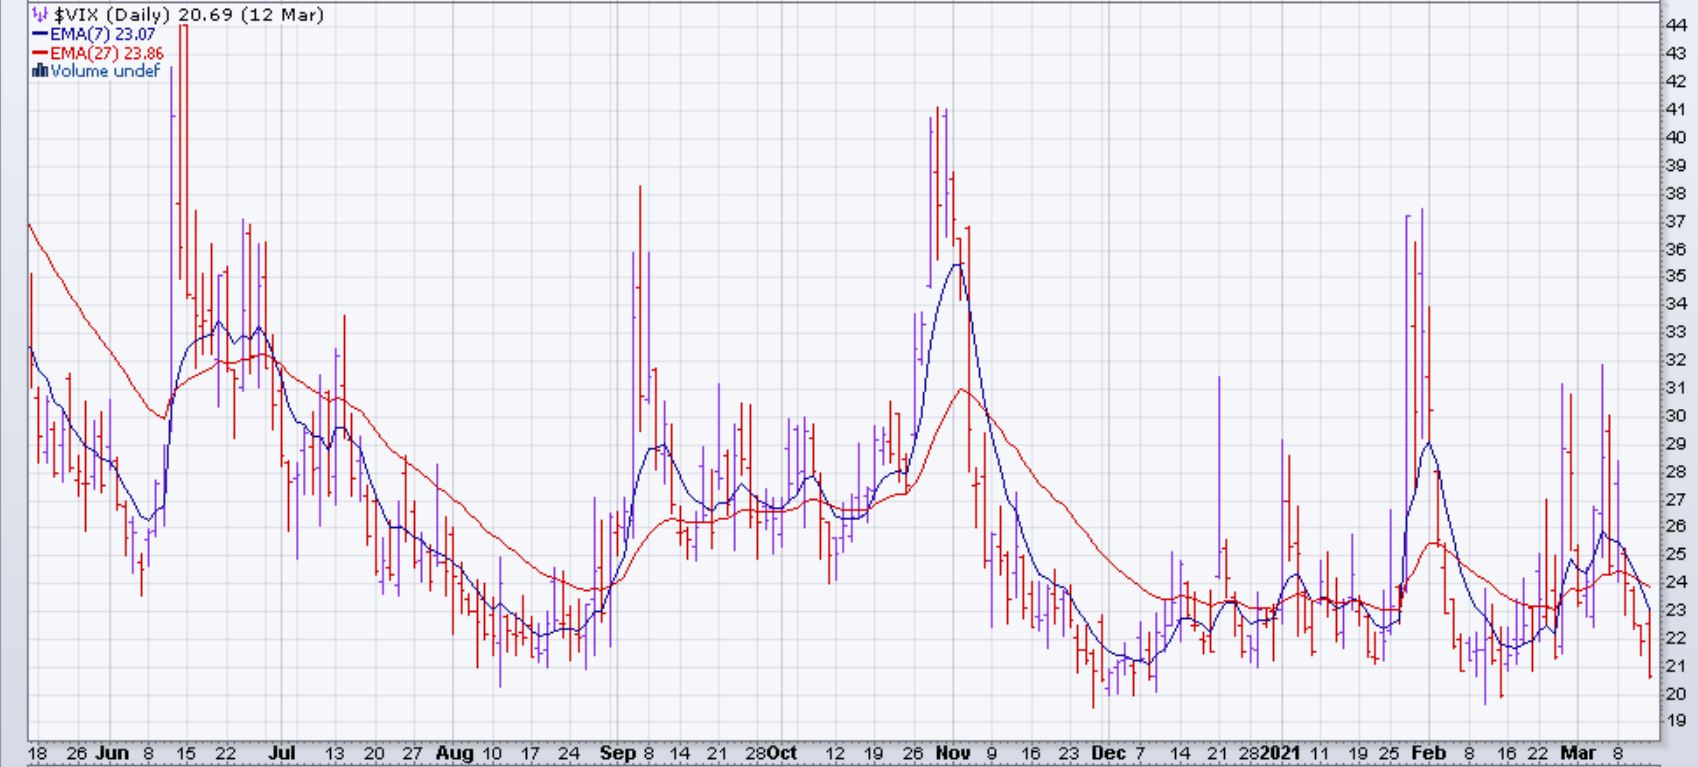This screenshot has height=767, width=1698.
Task: Click the Jun label on date axis
Action: coord(115,753)
